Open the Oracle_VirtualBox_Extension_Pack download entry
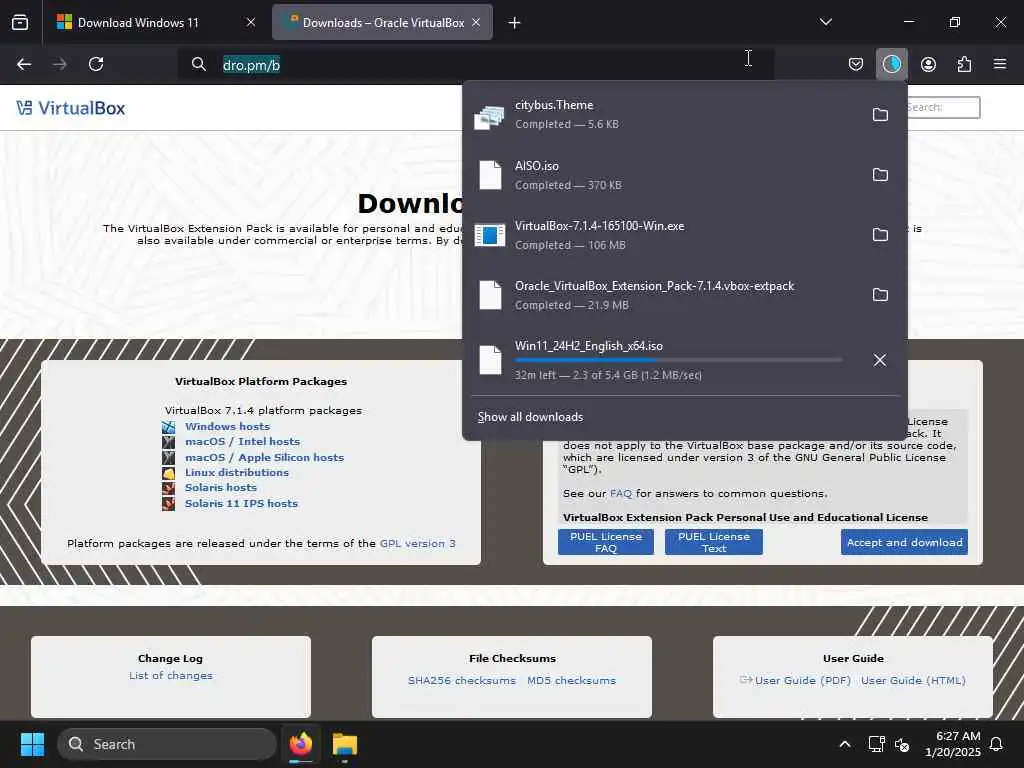This screenshot has height=768, width=1024. point(684,295)
